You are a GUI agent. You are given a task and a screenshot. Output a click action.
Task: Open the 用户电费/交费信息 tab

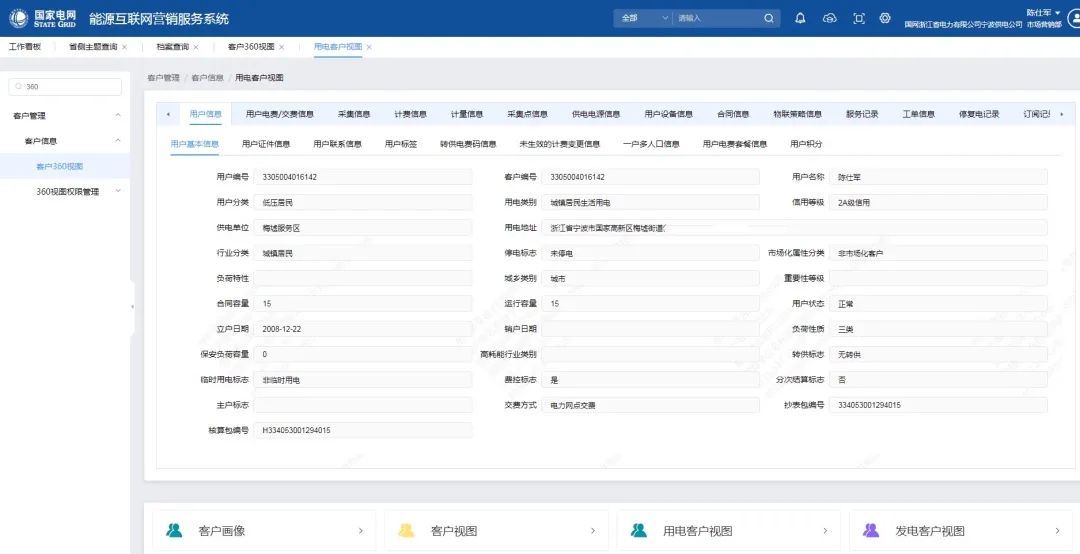click(280, 114)
